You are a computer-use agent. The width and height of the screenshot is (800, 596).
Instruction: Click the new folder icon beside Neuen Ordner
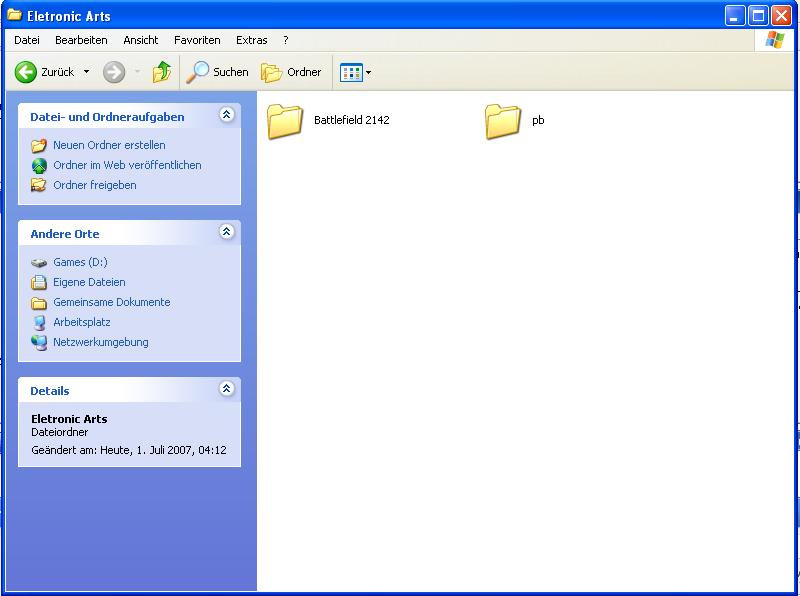tap(39, 145)
